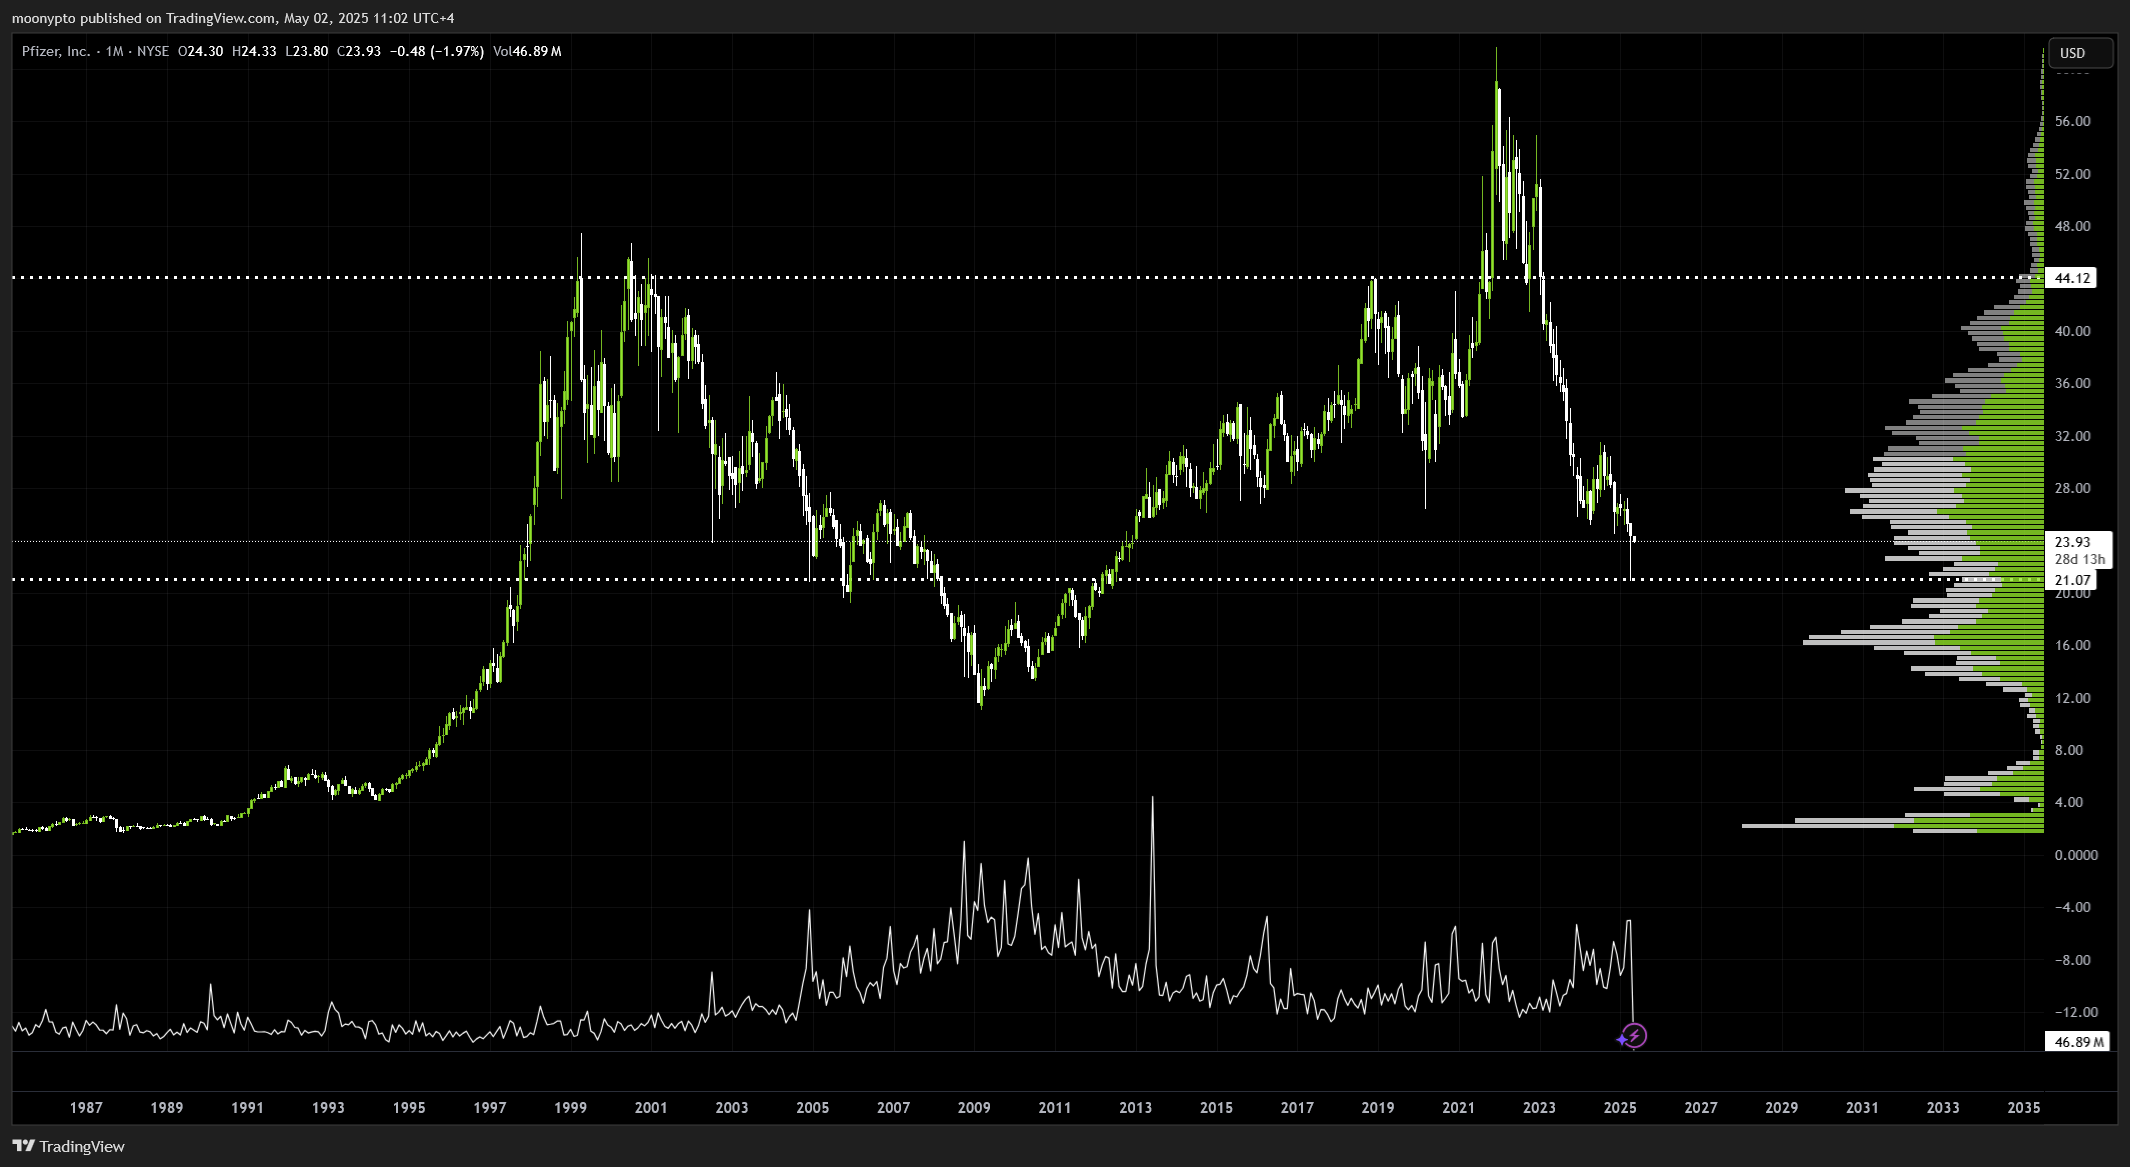The height and width of the screenshot is (1167, 2130).
Task: Click the 36.00 price axis label
Action: tap(2073, 383)
